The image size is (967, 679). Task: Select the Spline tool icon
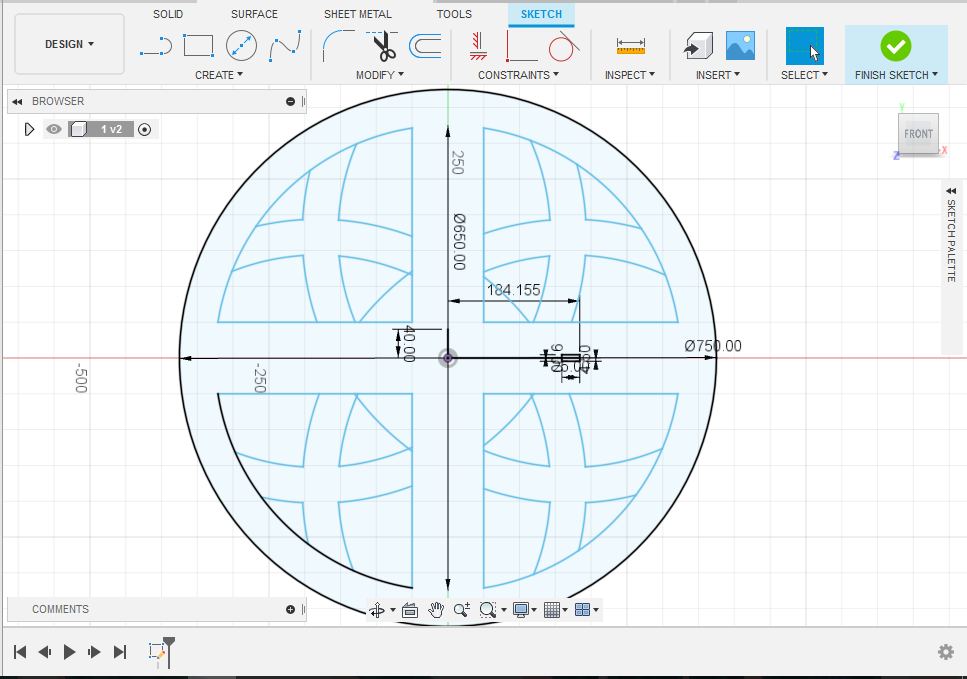point(285,46)
